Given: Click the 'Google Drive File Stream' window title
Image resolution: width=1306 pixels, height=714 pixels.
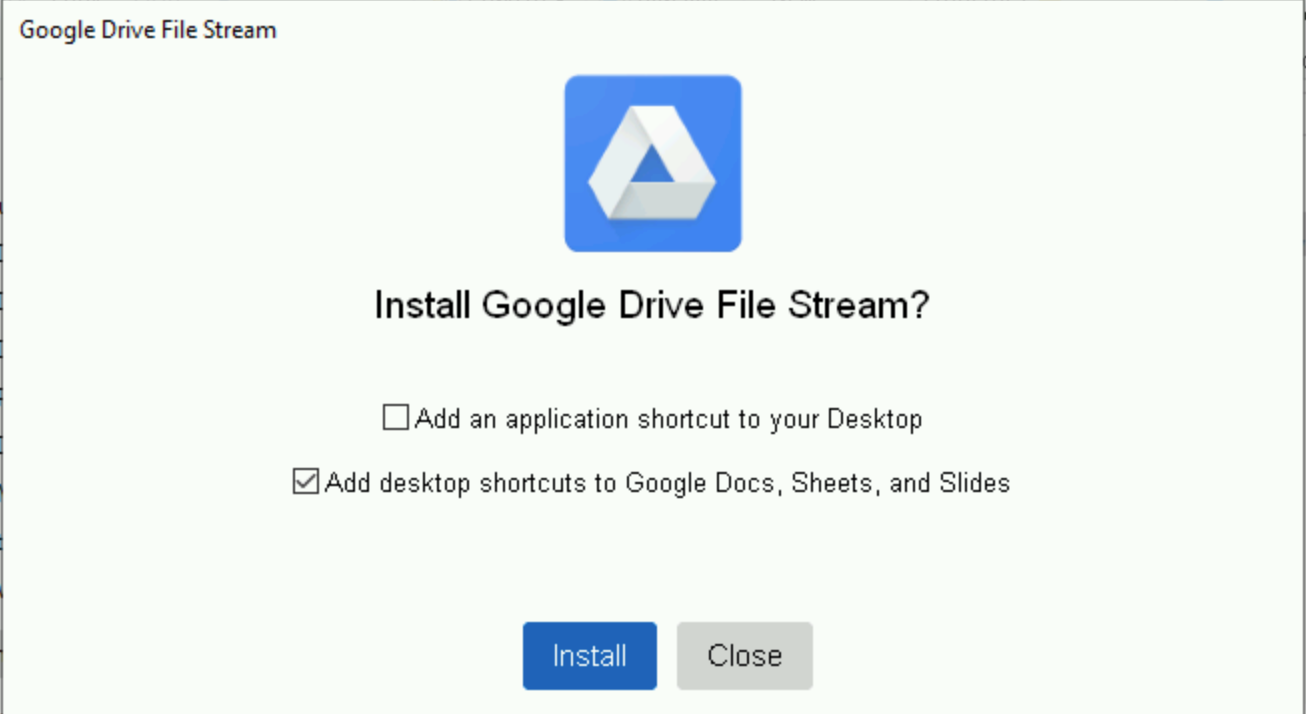Looking at the screenshot, I should pos(148,30).
